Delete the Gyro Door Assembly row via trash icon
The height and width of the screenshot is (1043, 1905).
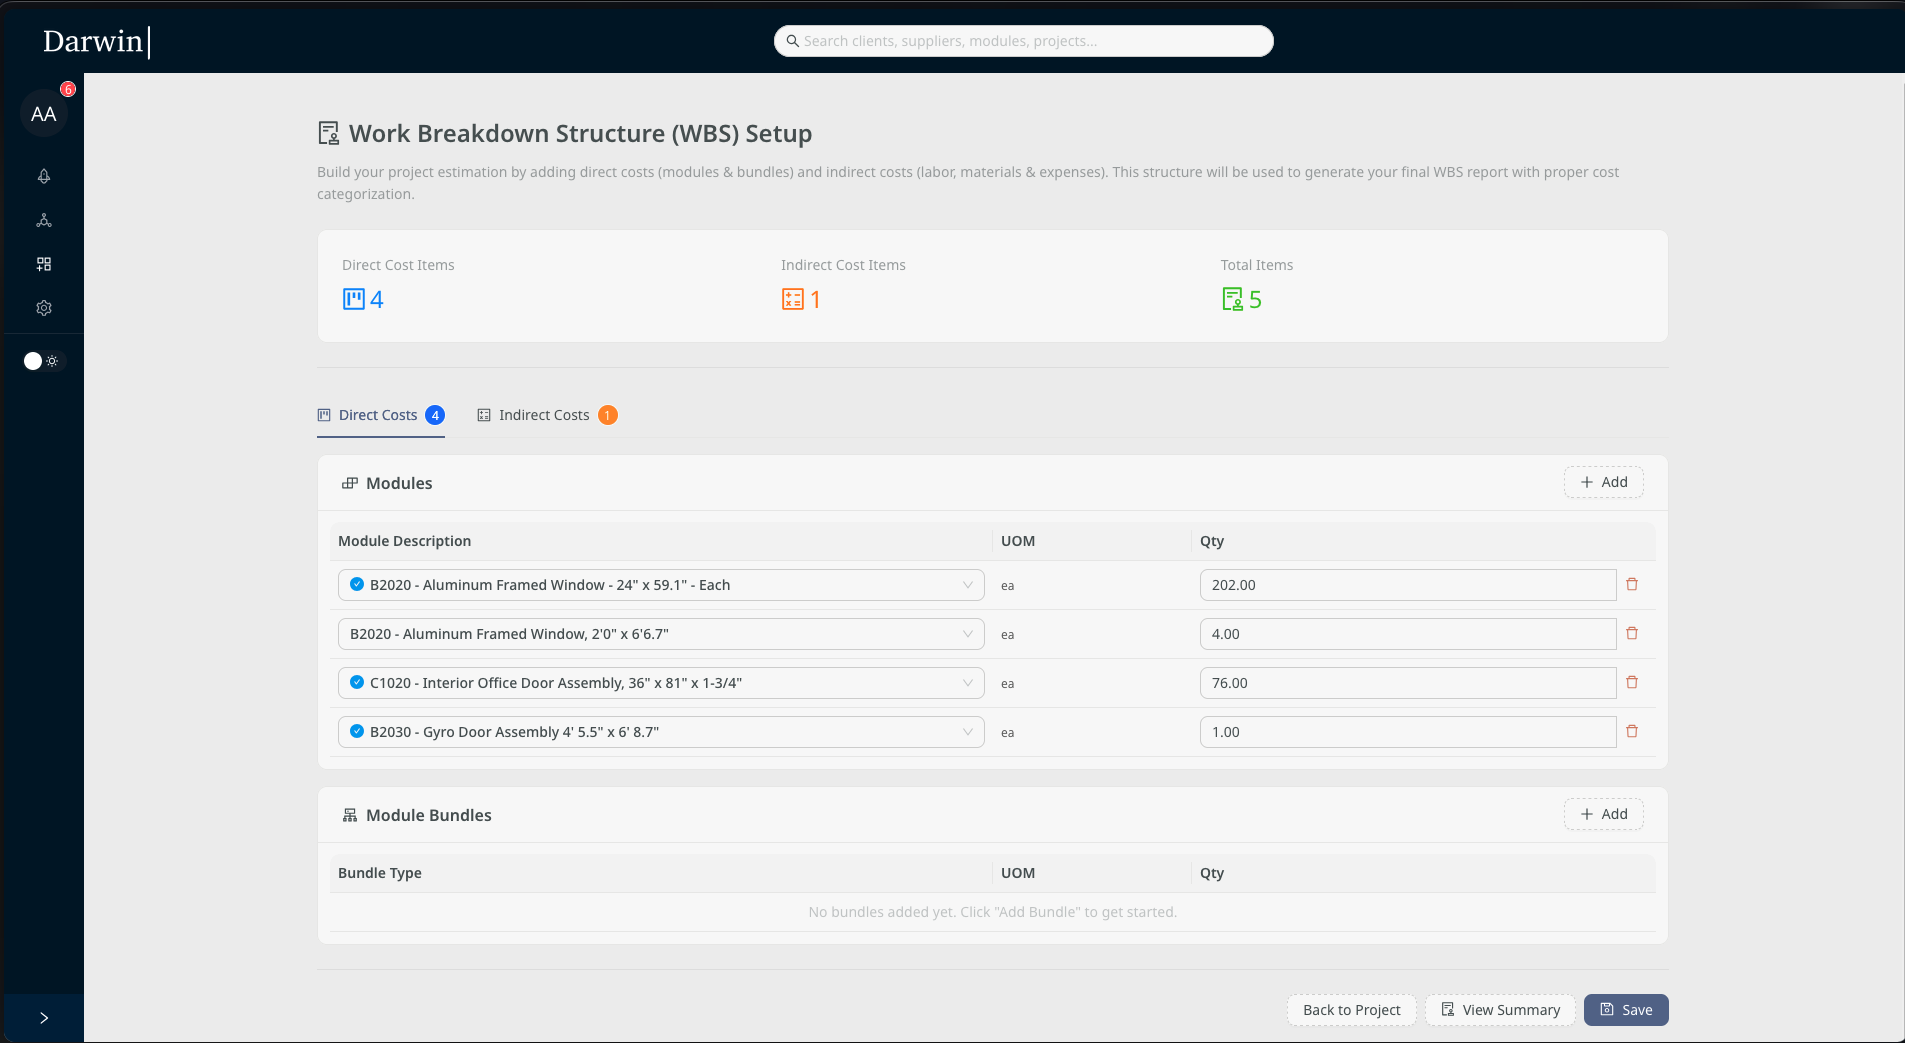click(1633, 731)
